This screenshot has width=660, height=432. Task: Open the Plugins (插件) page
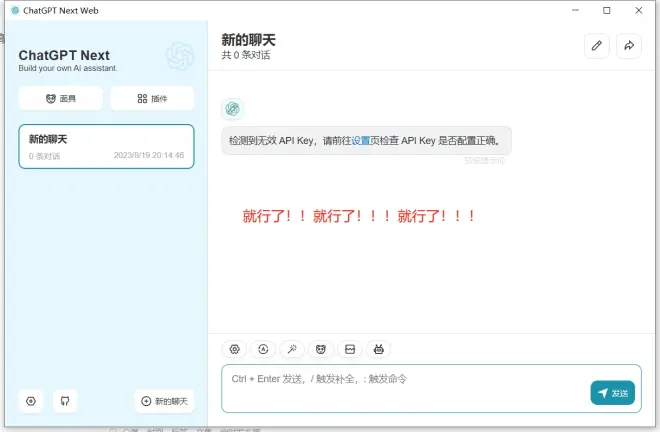(152, 99)
